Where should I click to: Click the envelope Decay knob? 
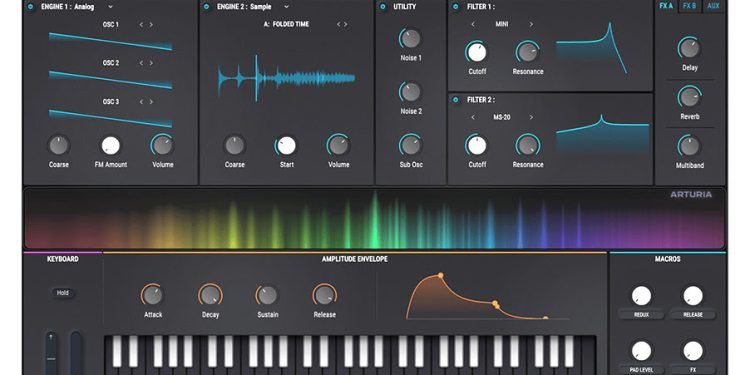tap(210, 295)
